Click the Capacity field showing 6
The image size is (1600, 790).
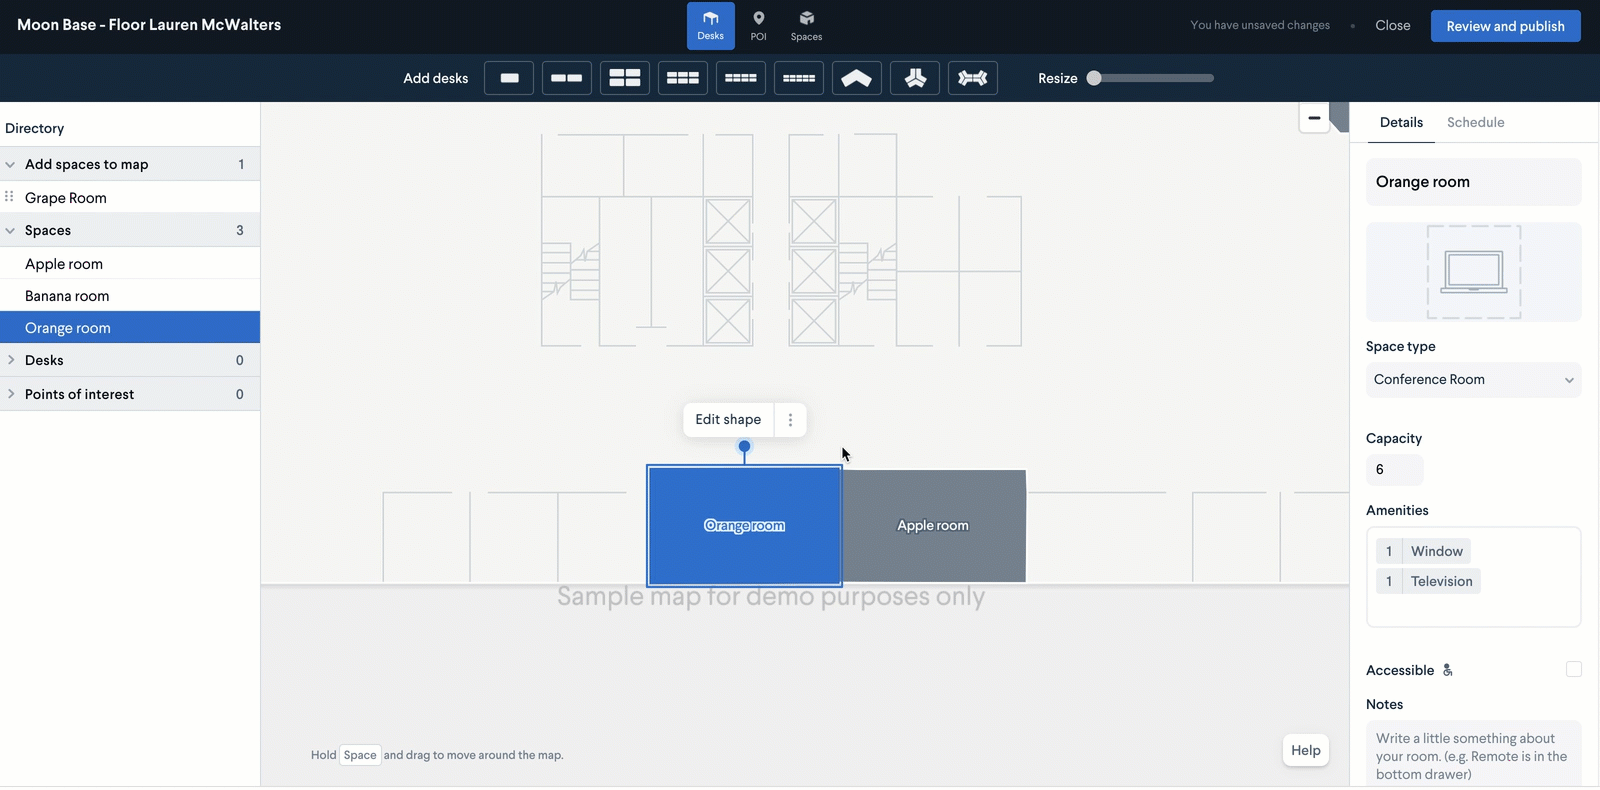pos(1395,470)
